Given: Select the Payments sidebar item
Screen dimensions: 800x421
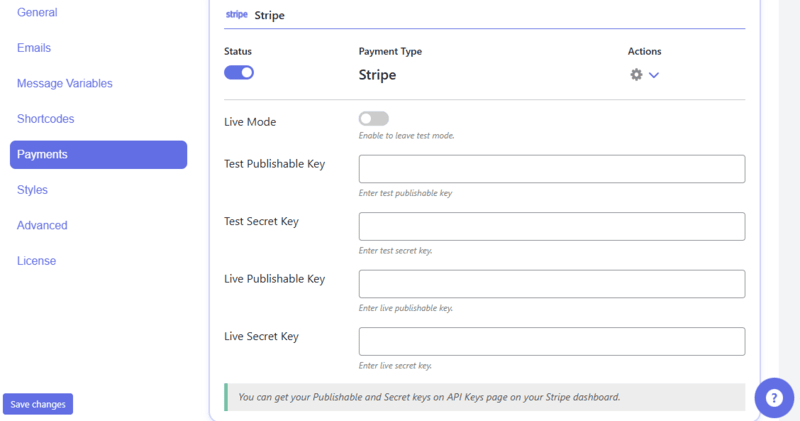Looking at the screenshot, I should pos(98,154).
